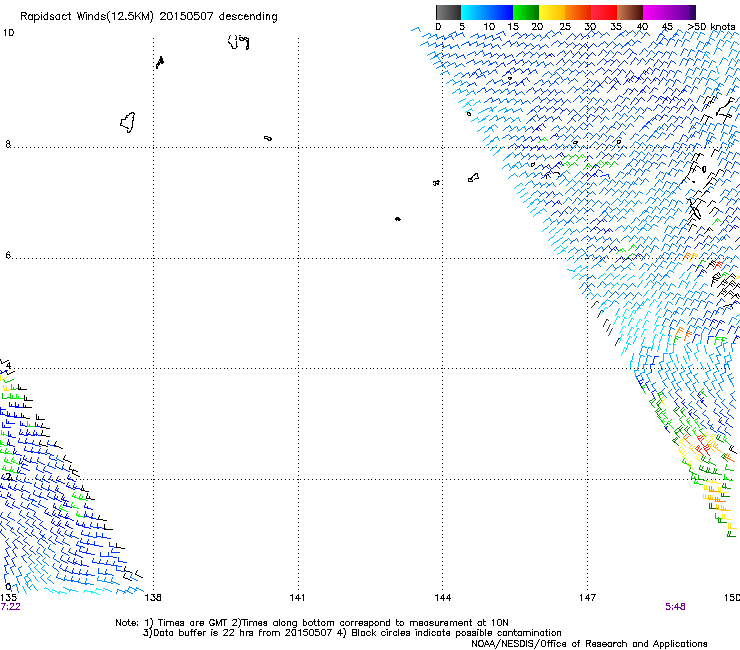The width and height of the screenshot is (740, 650).
Task: Click the small black island near 138E, 9.5N
Action: (x=160, y=62)
